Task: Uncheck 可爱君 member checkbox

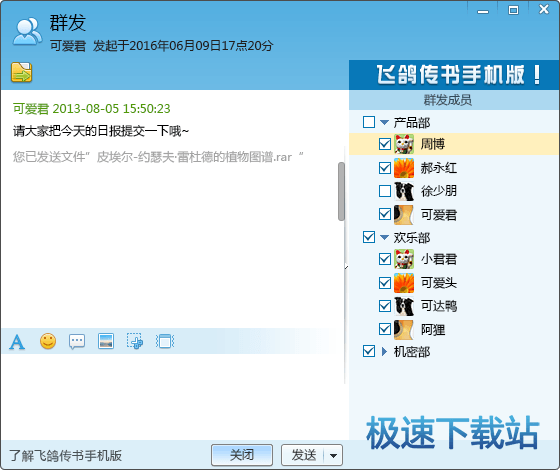Action: pyautogui.click(x=385, y=215)
